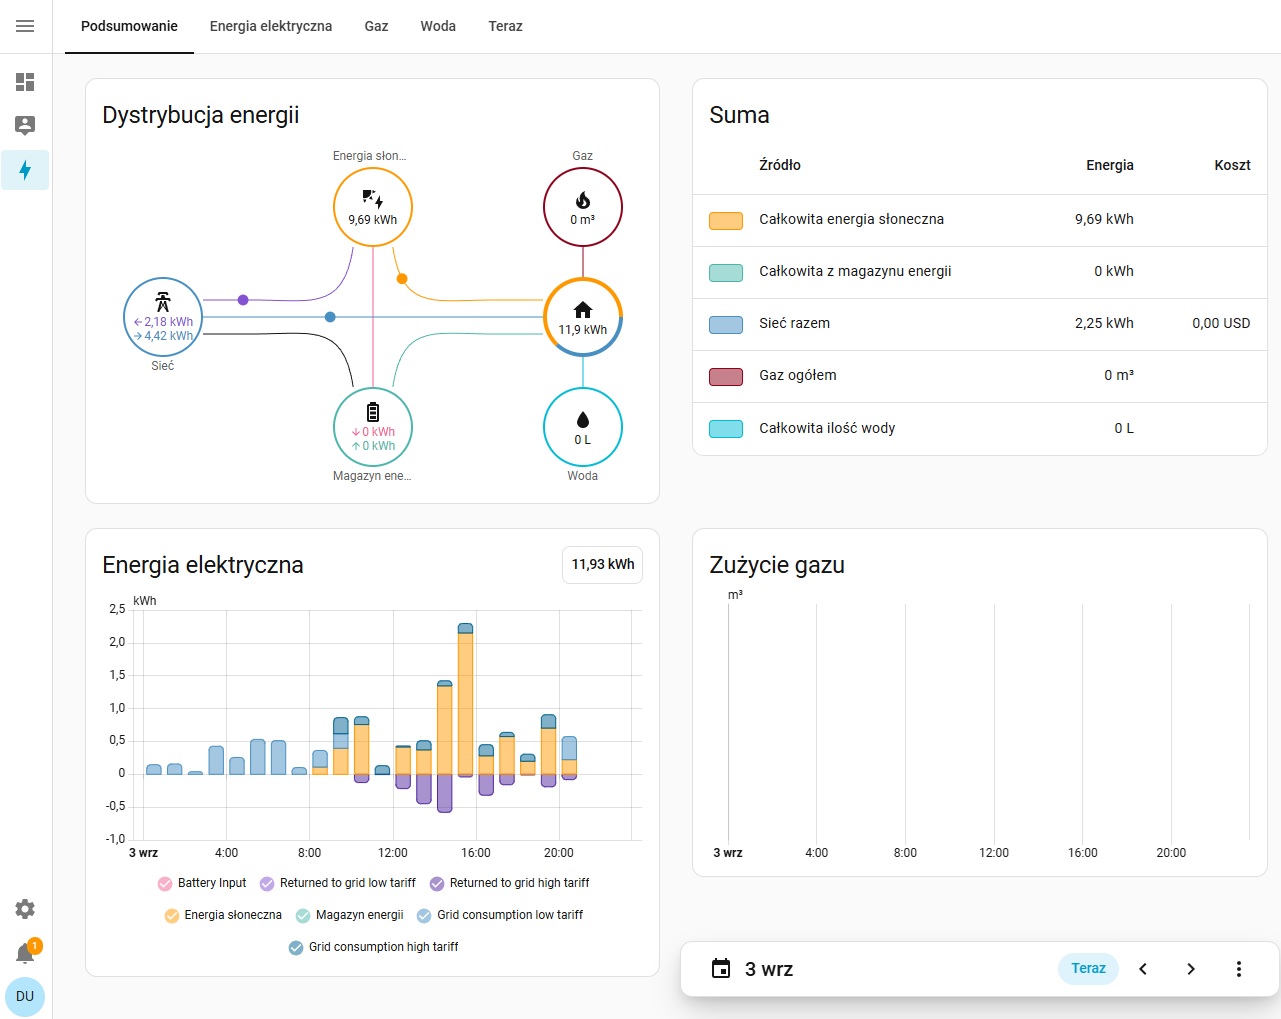The image size is (1281, 1019).
Task: Open the hamburger sidebar menu
Action: [x=25, y=26]
